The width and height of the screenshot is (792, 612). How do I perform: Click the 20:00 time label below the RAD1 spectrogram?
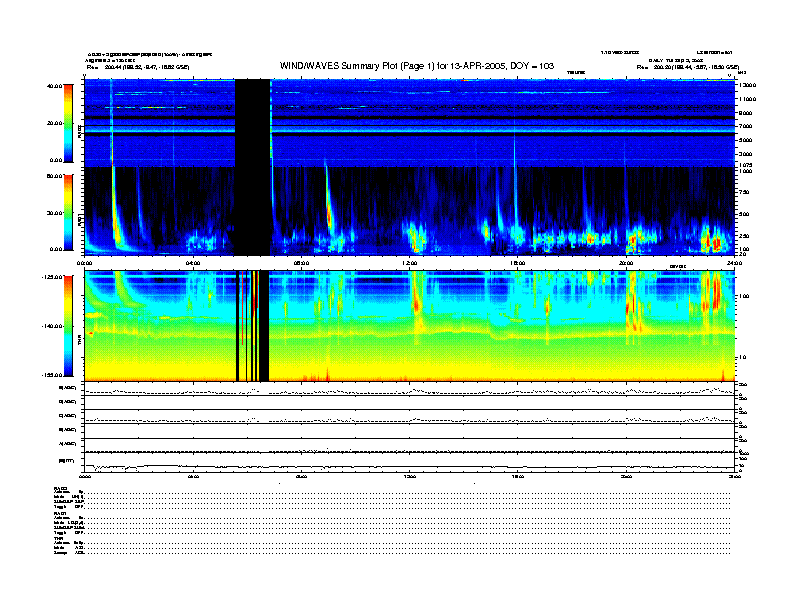pyautogui.click(x=626, y=263)
